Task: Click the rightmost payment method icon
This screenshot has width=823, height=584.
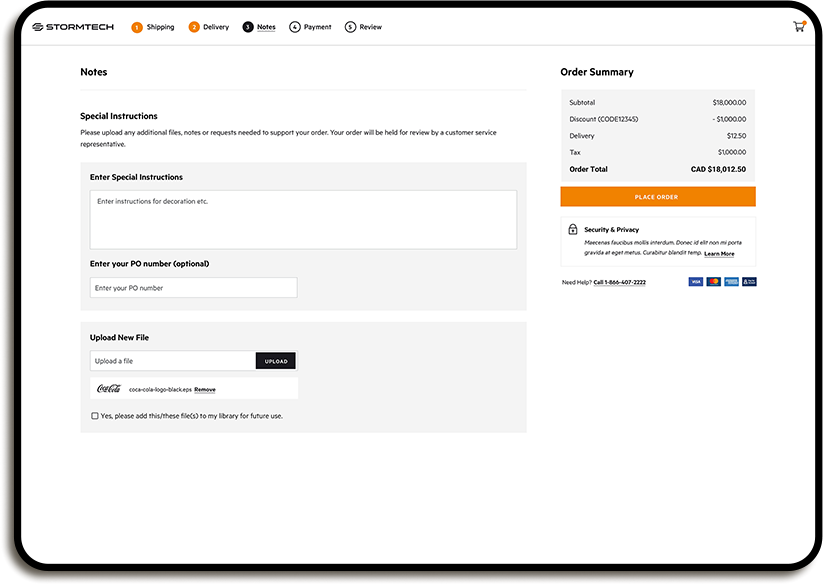Action: pyautogui.click(x=751, y=282)
